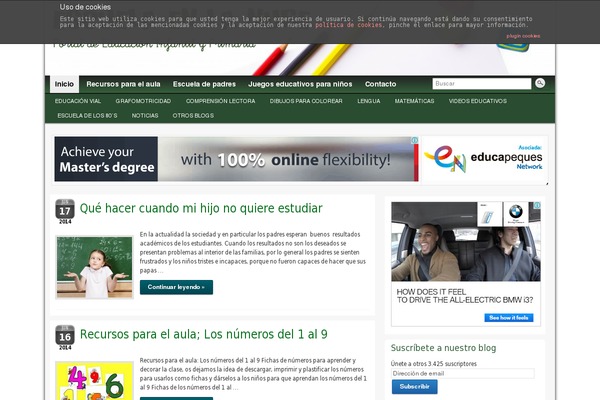Click the Achieve your Master's degree banner
The width and height of the screenshot is (600, 400).
click(236, 159)
